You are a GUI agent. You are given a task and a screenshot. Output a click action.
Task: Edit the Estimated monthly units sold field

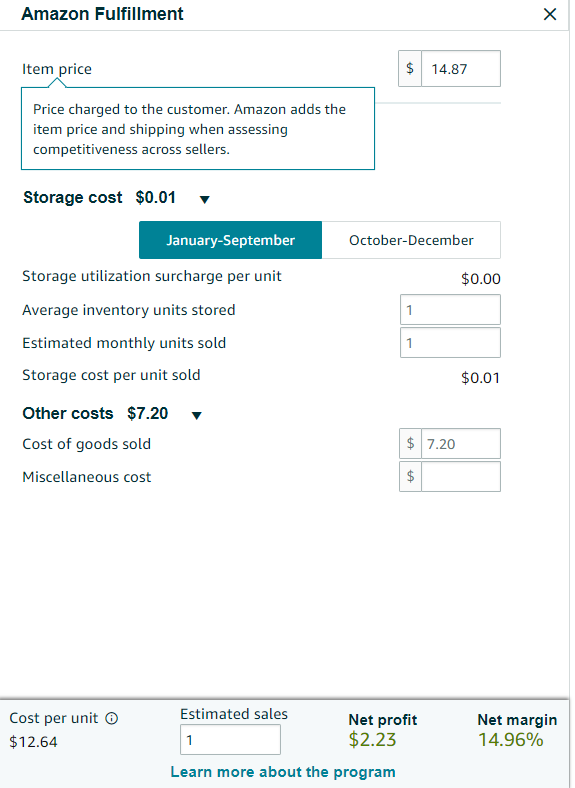pos(450,343)
